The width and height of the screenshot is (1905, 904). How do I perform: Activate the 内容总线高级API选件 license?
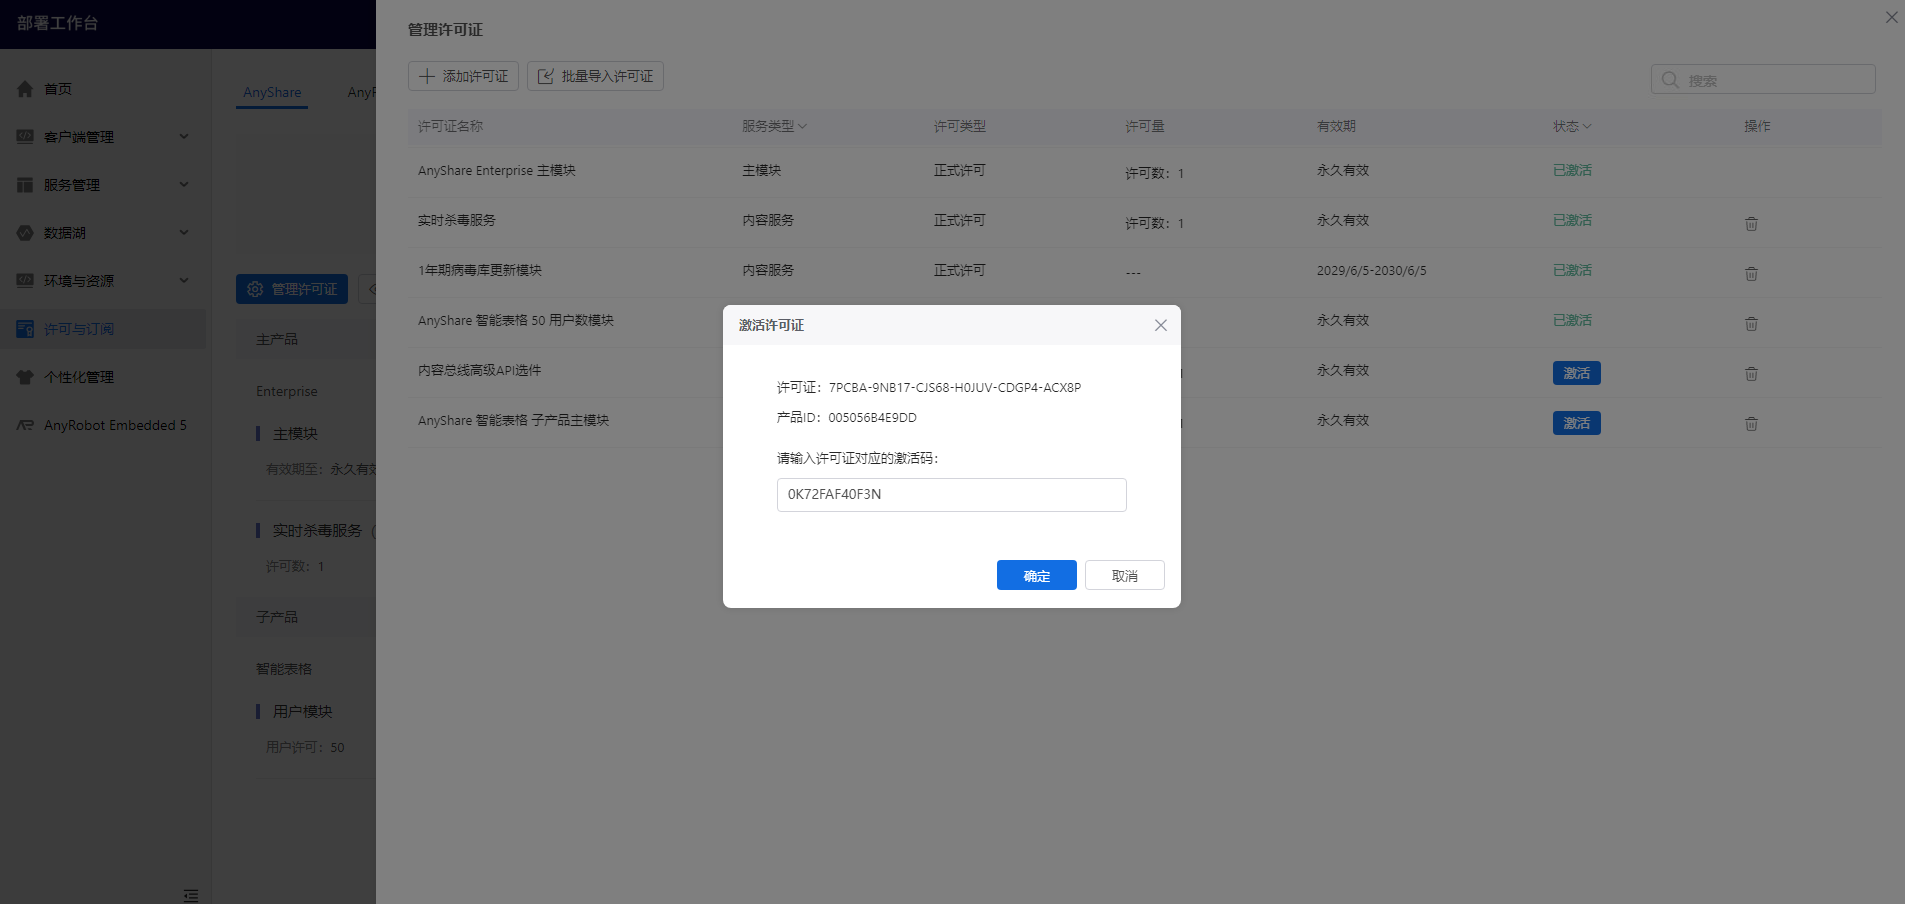tap(1577, 373)
